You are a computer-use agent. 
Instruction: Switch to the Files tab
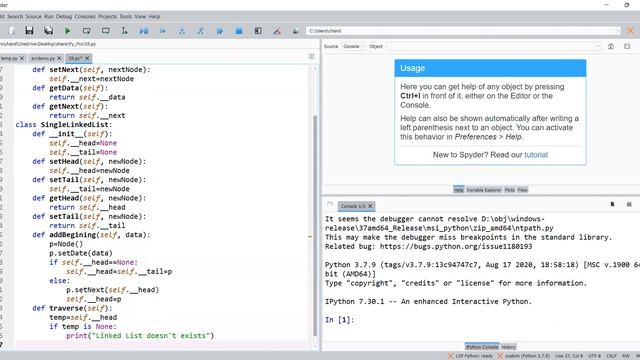[x=522, y=190]
